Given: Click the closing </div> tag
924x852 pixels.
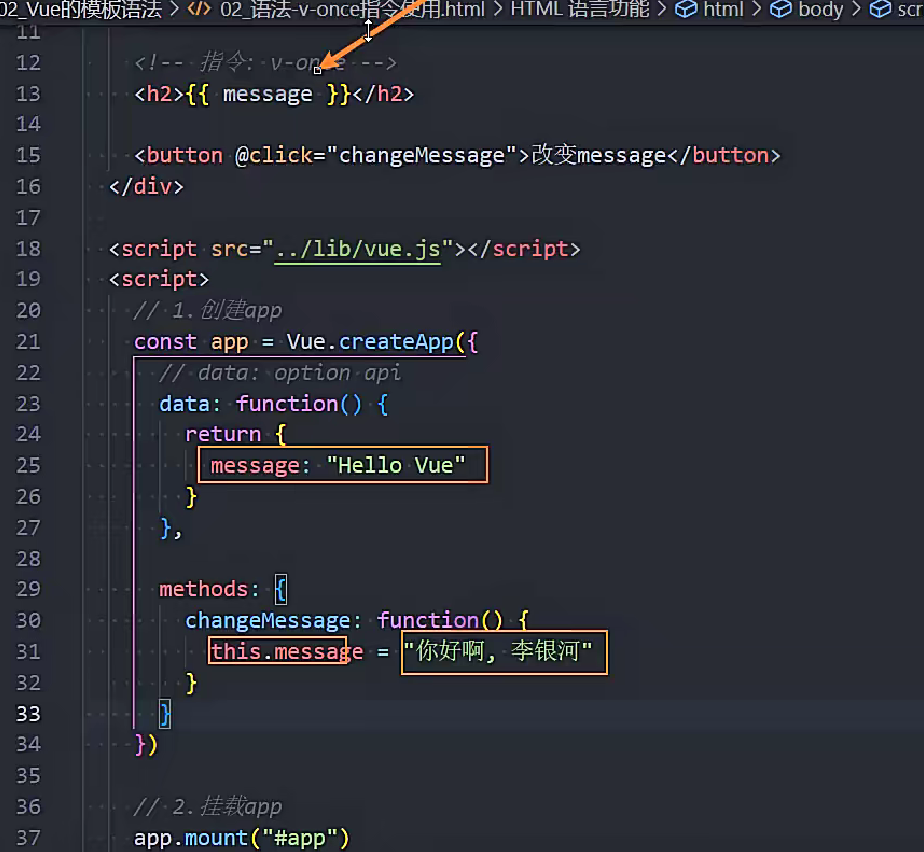Looking at the screenshot, I should point(146,187).
